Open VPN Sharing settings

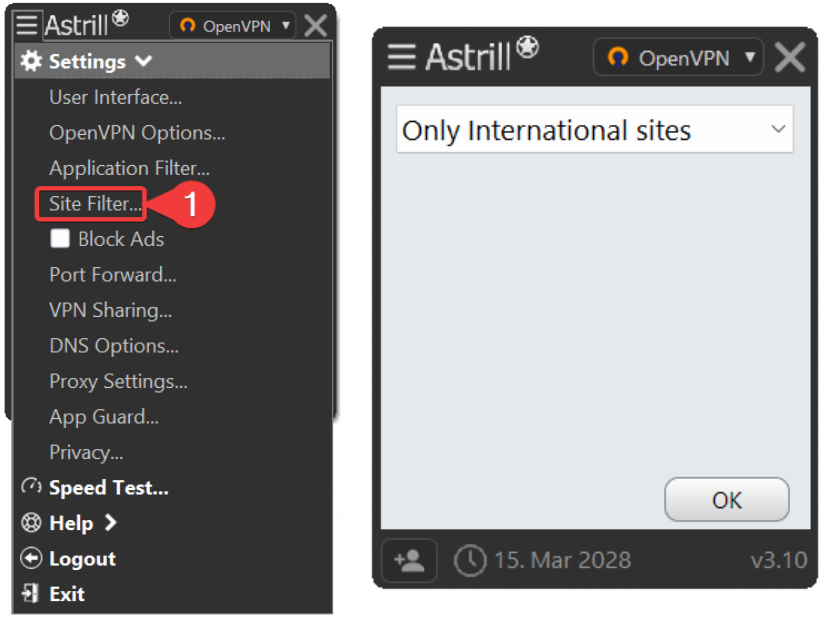(x=111, y=310)
